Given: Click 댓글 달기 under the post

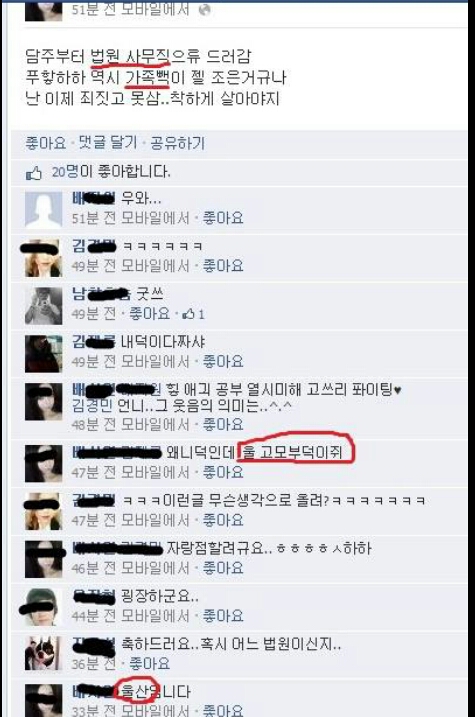Looking at the screenshot, I should (108, 143).
